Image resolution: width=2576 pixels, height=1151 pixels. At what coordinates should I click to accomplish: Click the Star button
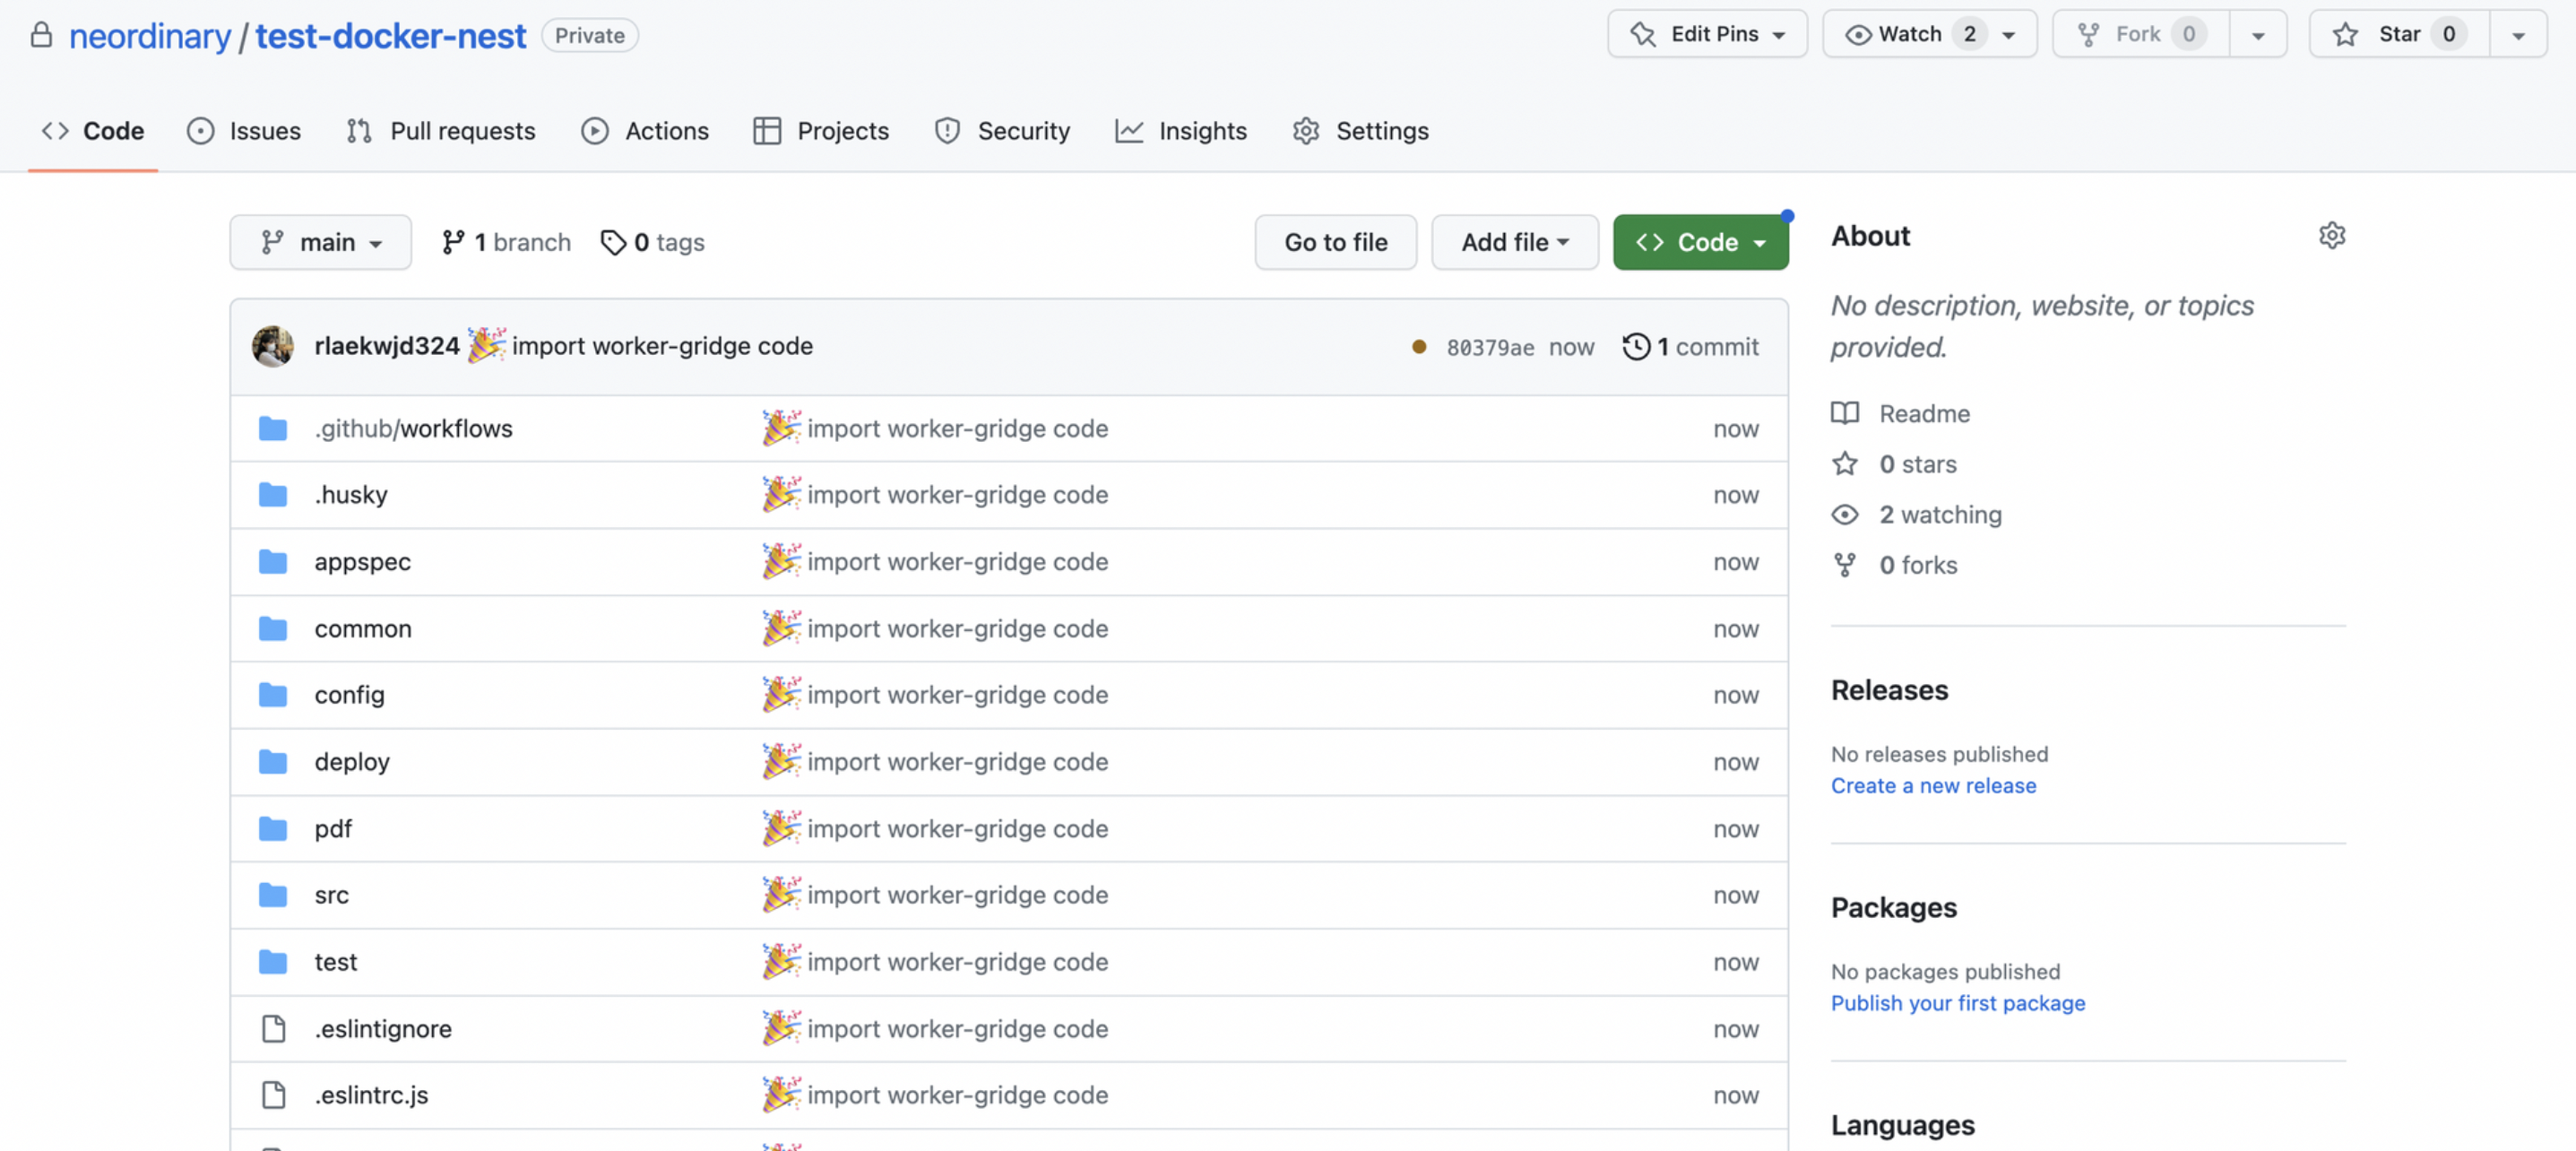pos(2399,34)
